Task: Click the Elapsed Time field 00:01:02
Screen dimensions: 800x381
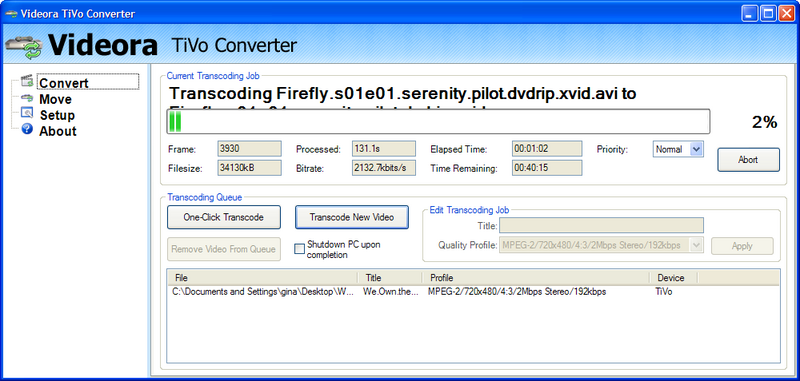Action: click(547, 149)
